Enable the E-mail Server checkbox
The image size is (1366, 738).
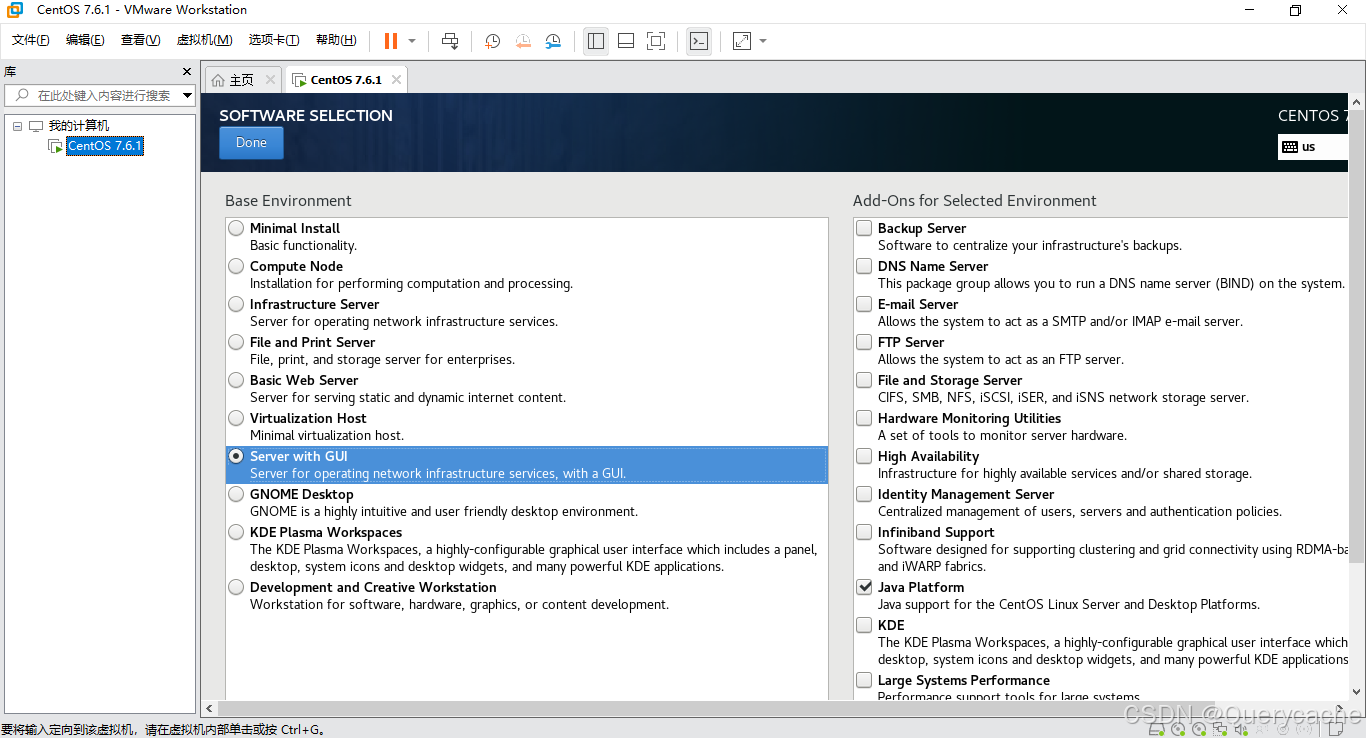[864, 304]
